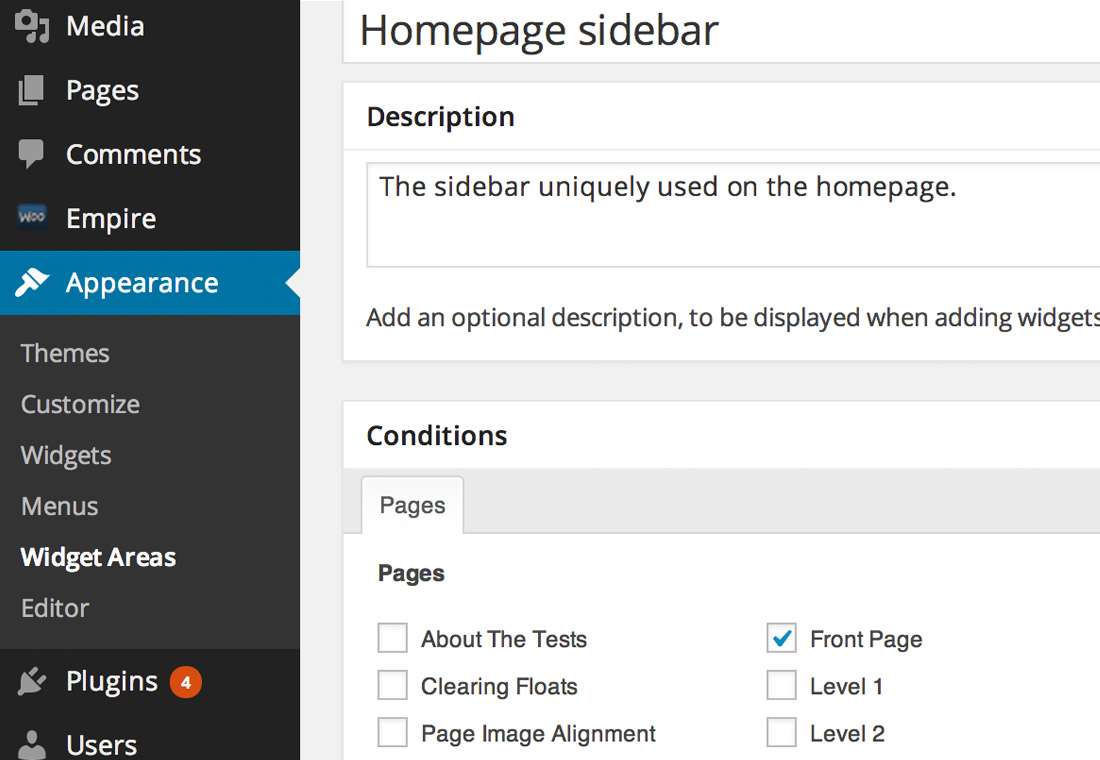Uncheck the Front Page checkbox
Viewport: 1100px width, 760px height.
point(781,638)
